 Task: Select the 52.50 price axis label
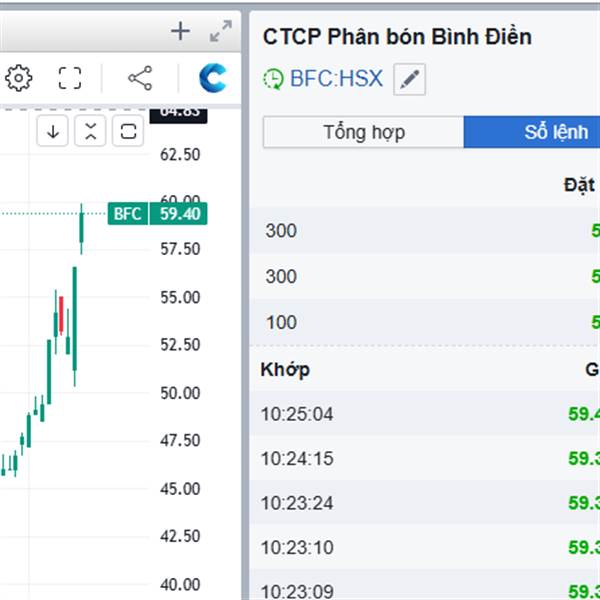point(180,345)
